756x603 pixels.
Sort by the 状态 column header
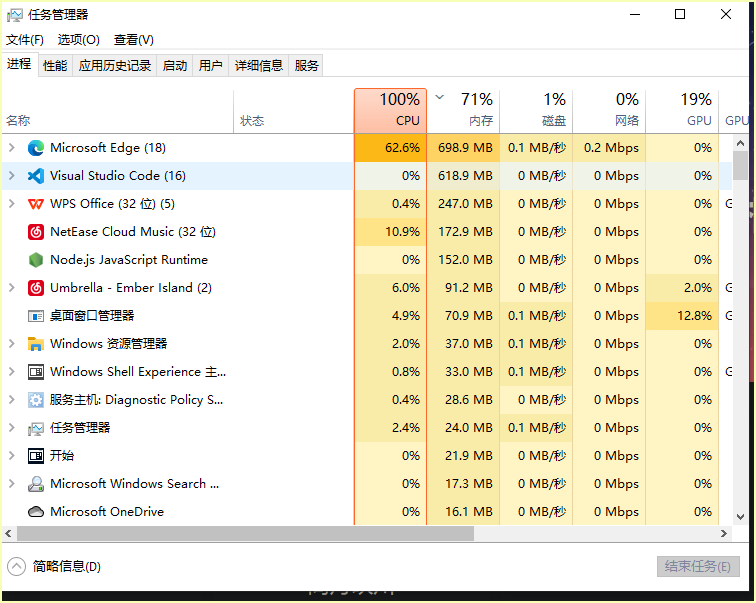click(294, 110)
